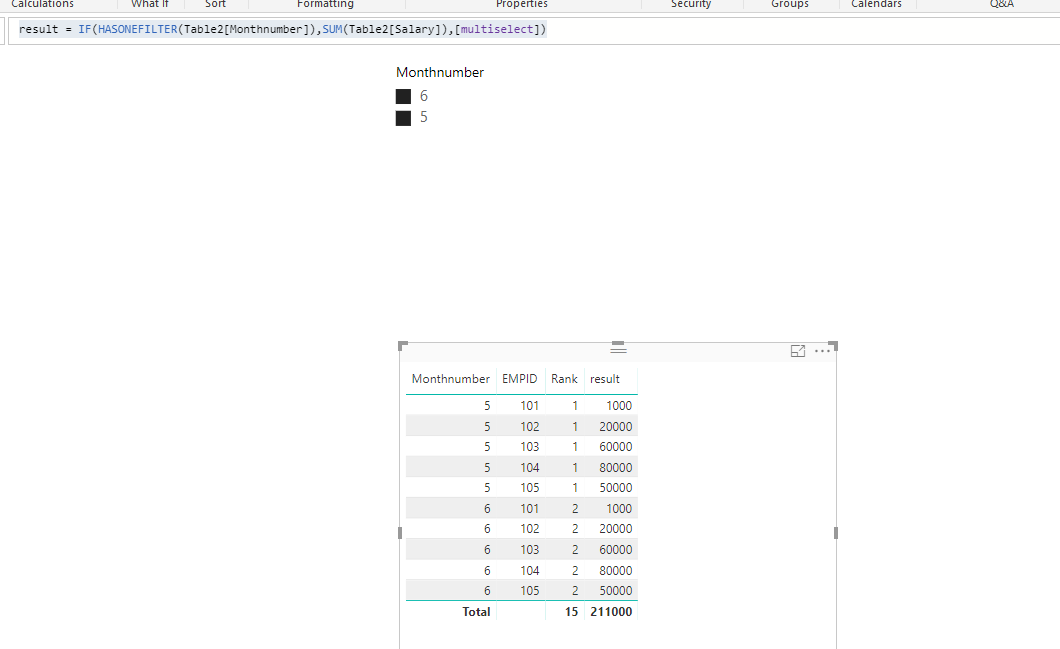
Task: Select result 80000 in month 6 row
Action: point(616,571)
